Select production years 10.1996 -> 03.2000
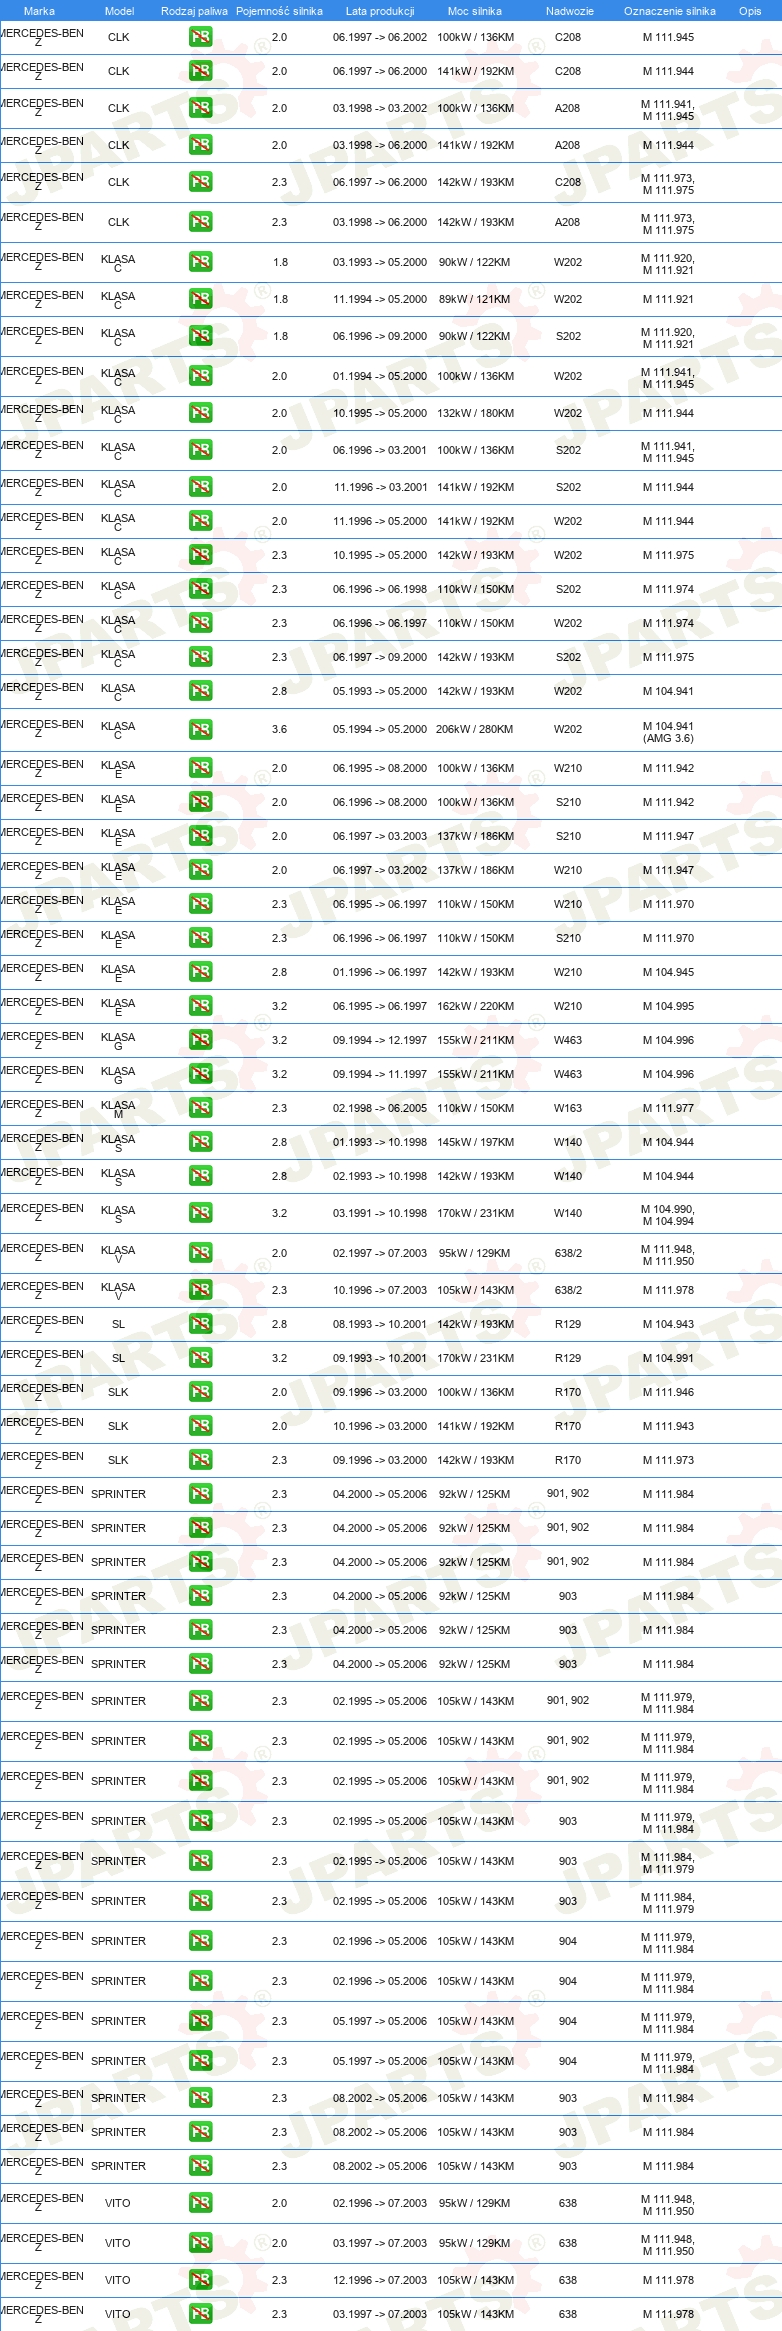 tap(380, 1426)
